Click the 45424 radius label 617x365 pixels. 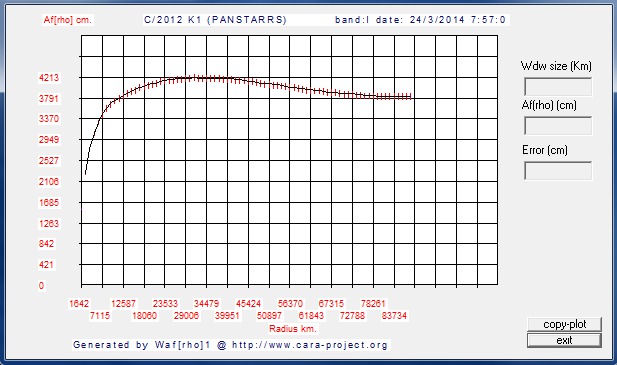(x=248, y=304)
